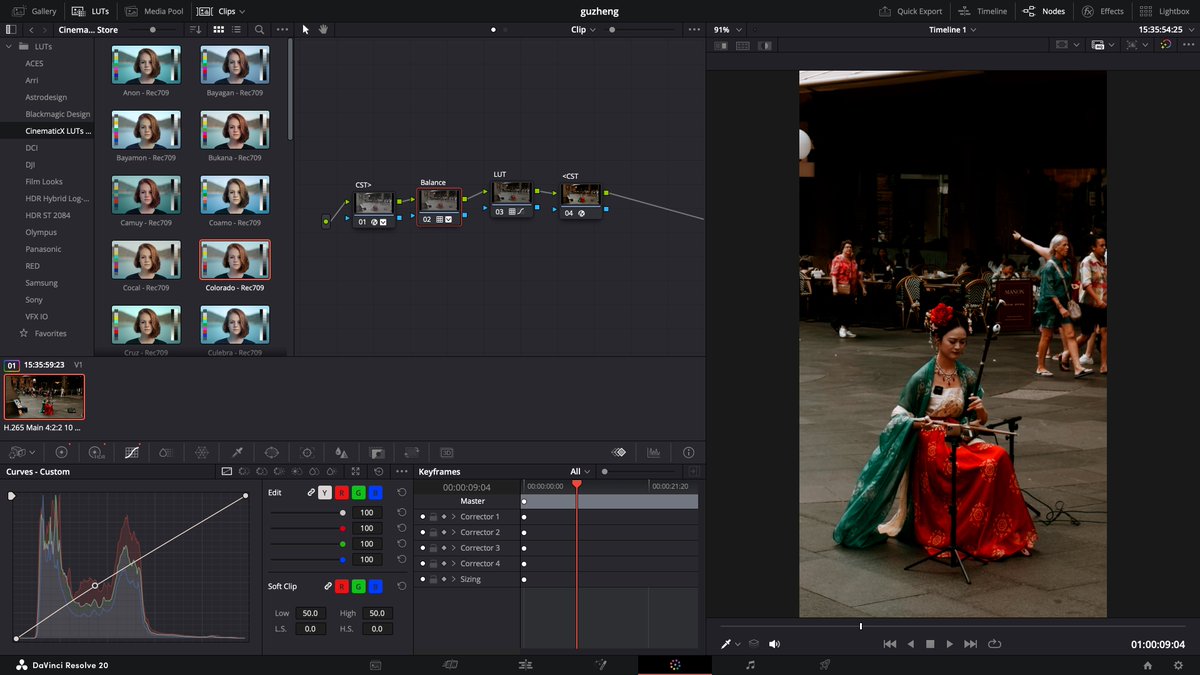Click the Quick Export button

pos(911,11)
